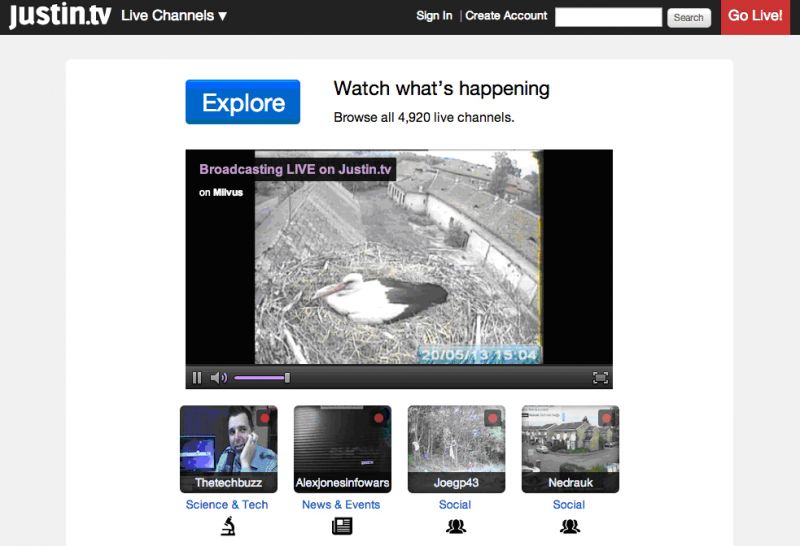Open the Thetechbuzz channel thumbnail
Viewport: 800px width, 546px height.
point(229,449)
